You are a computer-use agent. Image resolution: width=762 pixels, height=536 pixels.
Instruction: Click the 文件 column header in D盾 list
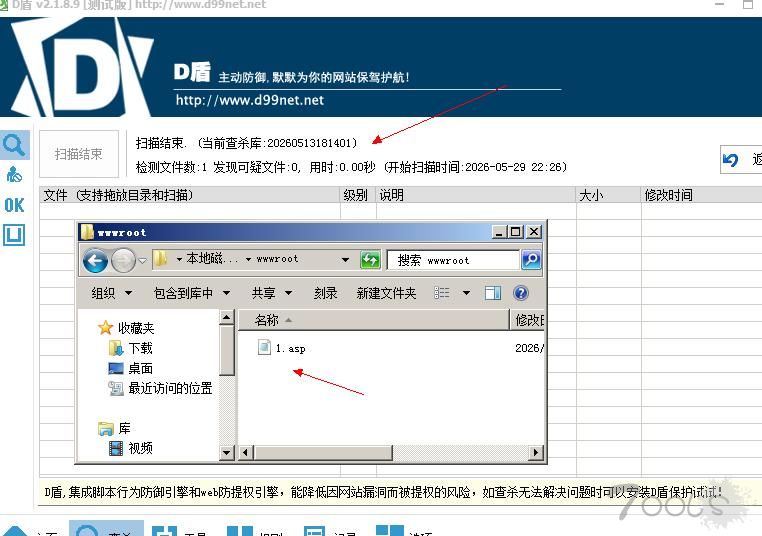tap(190, 195)
